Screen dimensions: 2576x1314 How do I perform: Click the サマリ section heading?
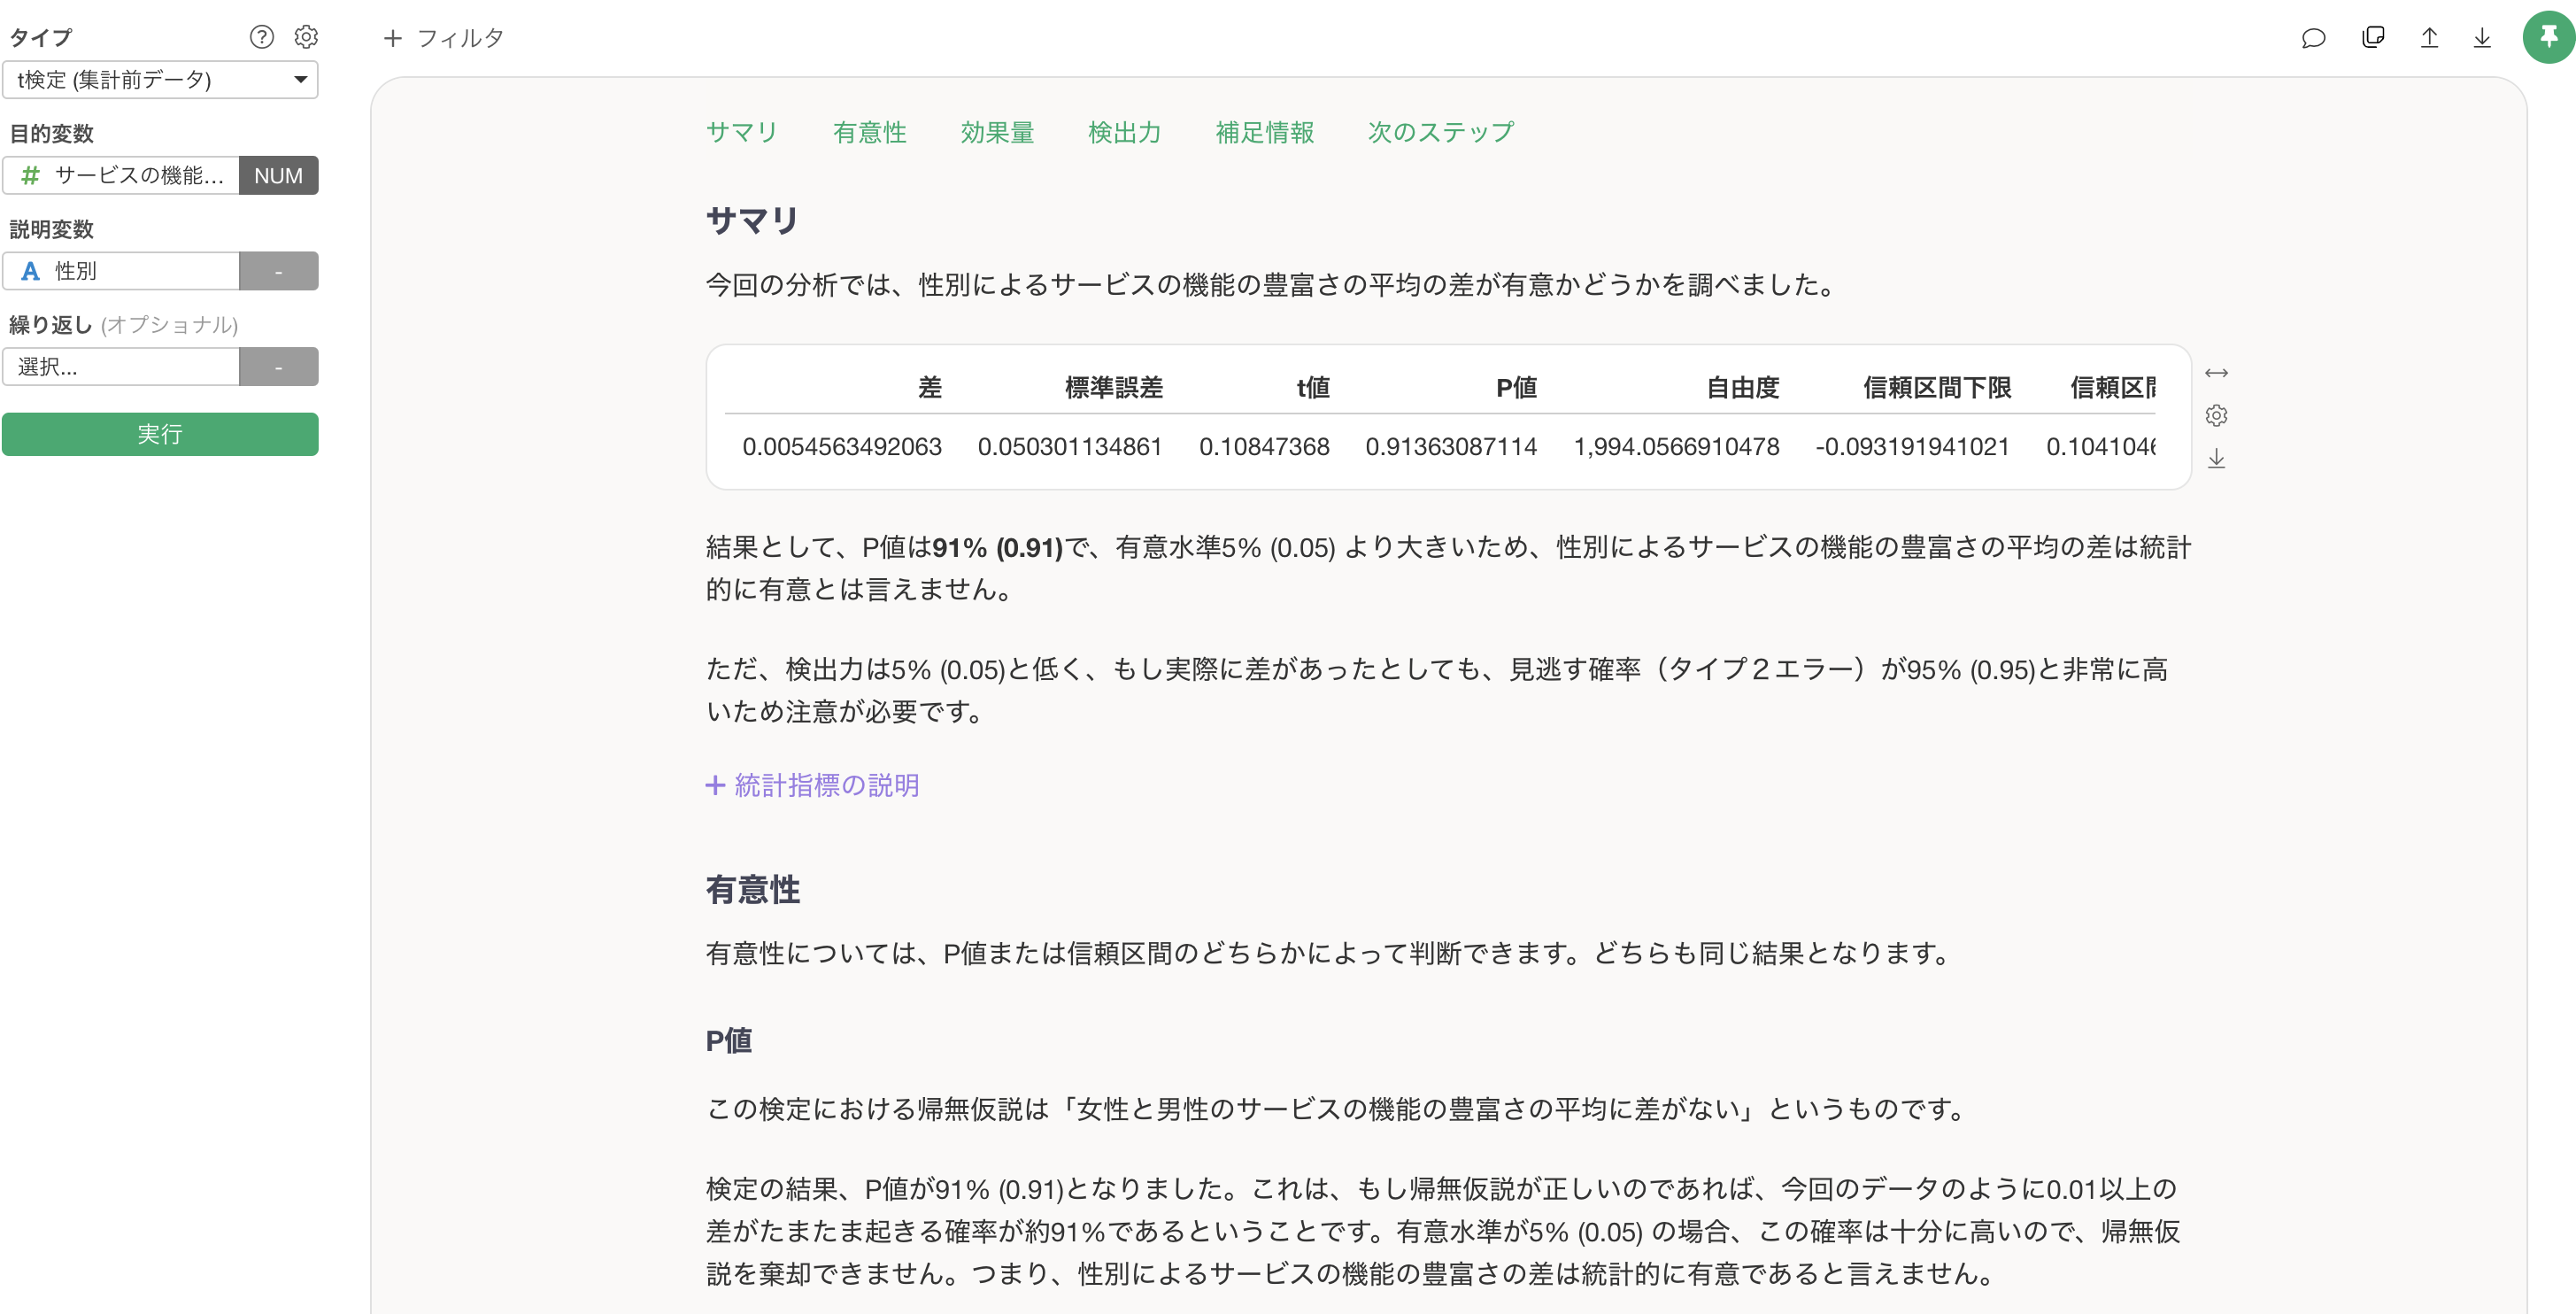[x=752, y=219]
